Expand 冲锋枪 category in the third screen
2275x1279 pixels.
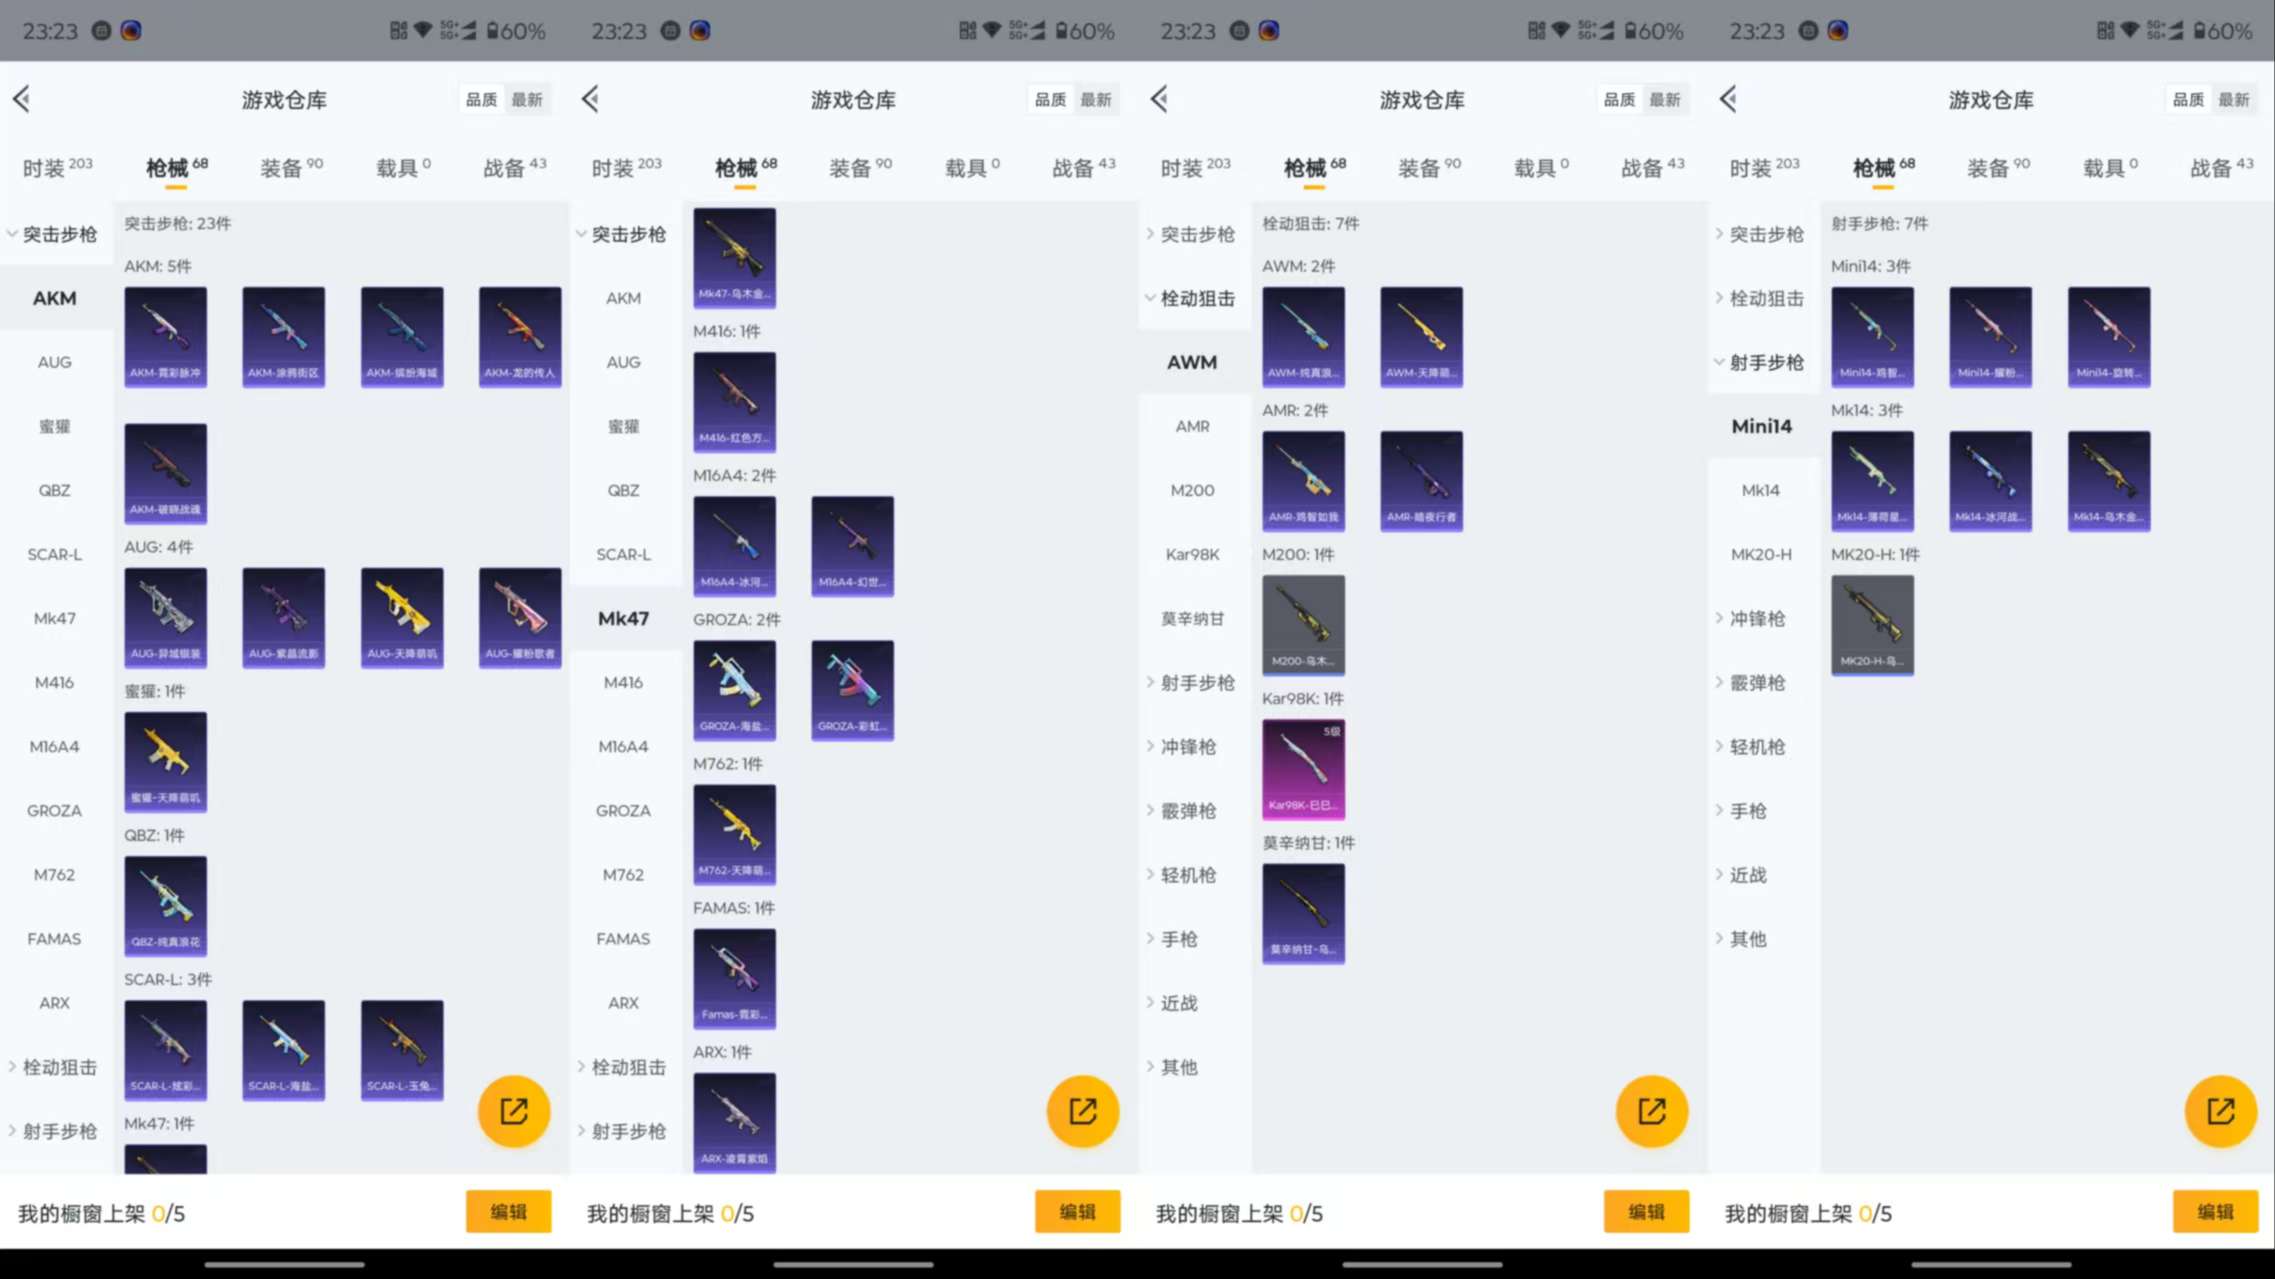[x=1187, y=746]
